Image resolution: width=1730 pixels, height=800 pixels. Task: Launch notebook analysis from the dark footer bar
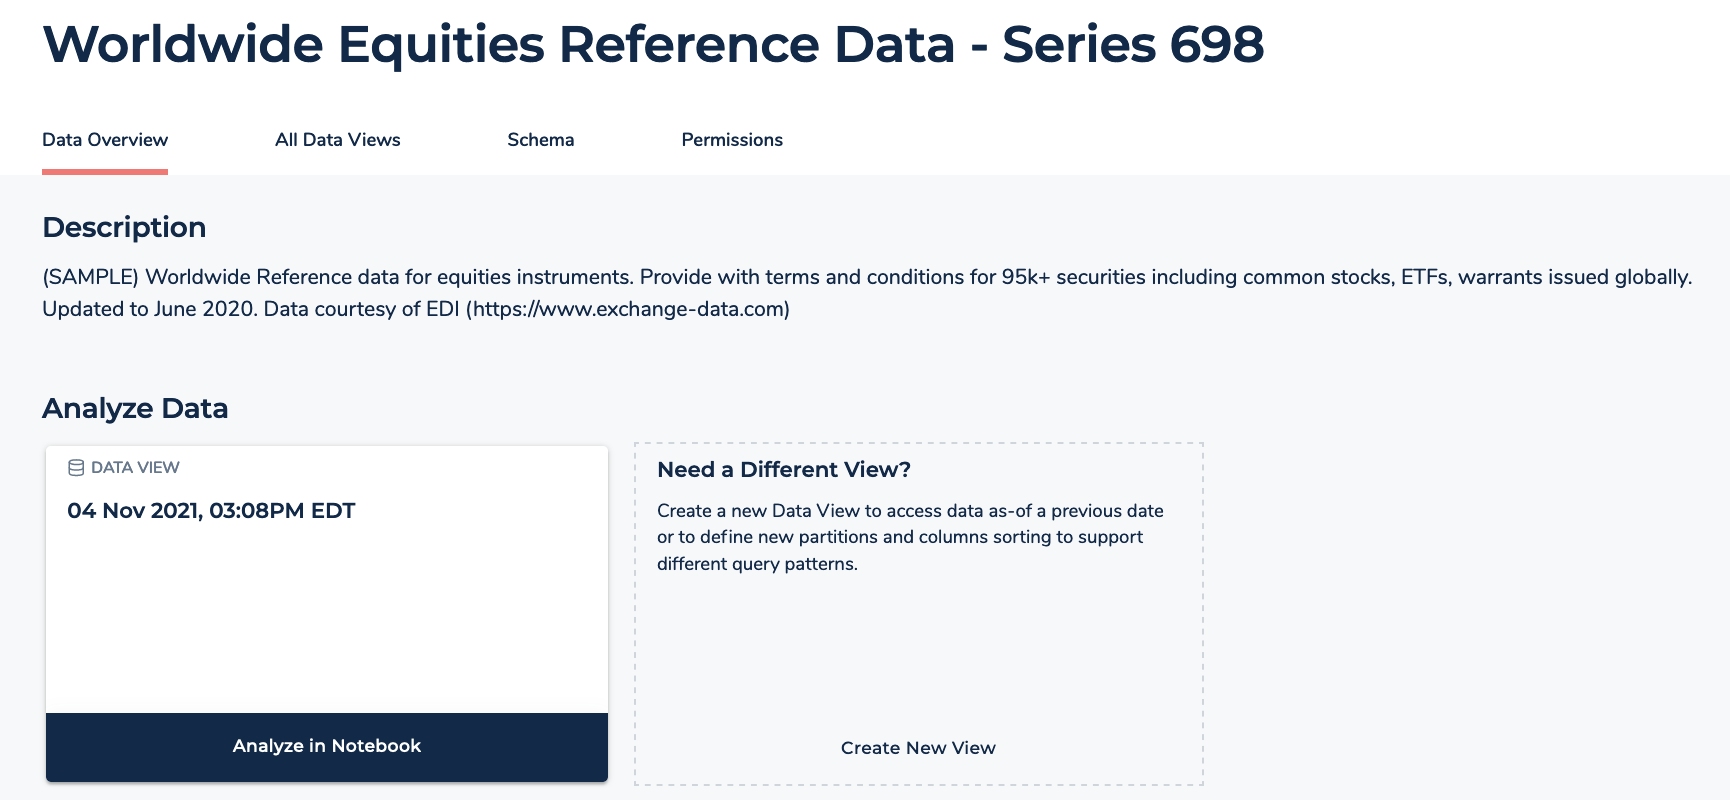(326, 746)
